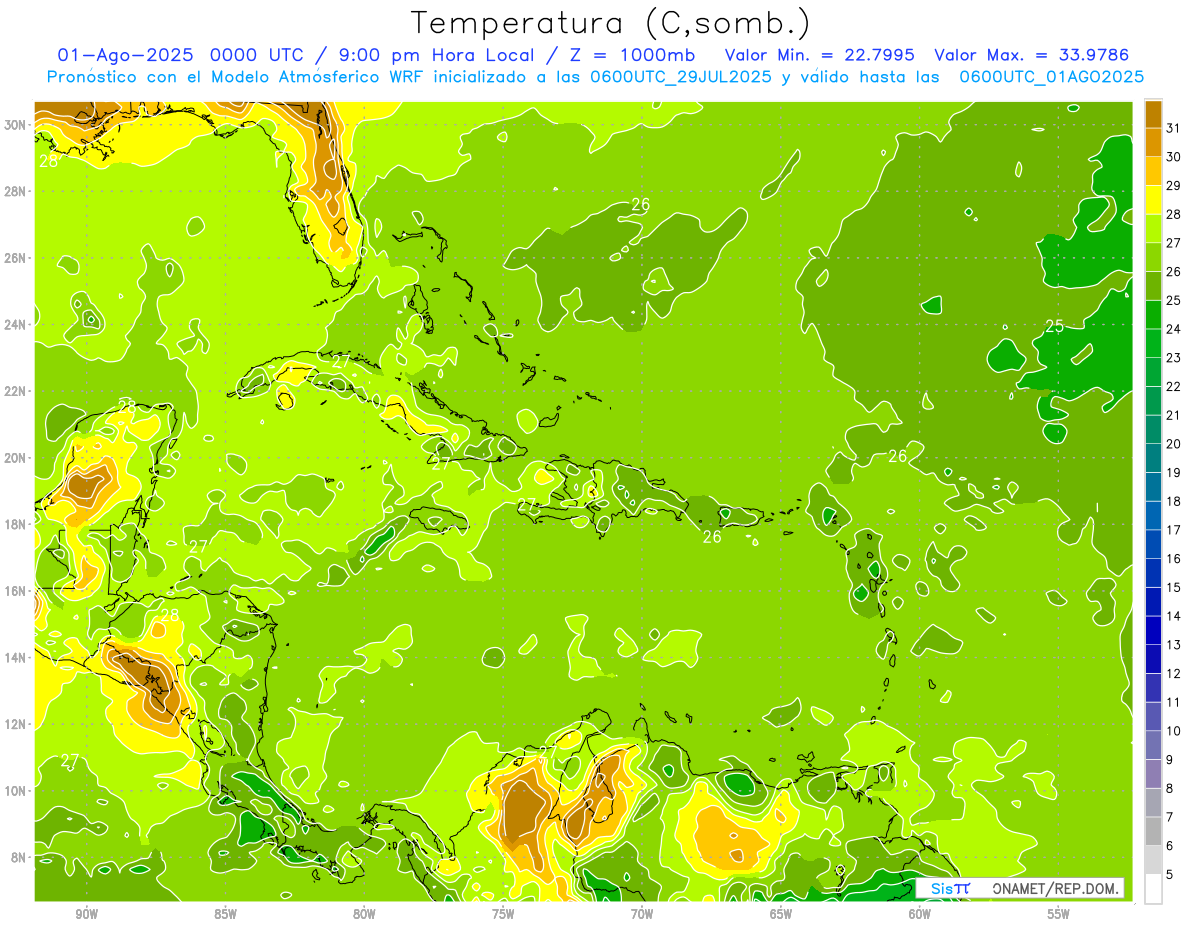The height and width of the screenshot is (927, 1200).
Task: Click legend value "15" on the color scale
Action: pyautogui.click(x=1174, y=588)
